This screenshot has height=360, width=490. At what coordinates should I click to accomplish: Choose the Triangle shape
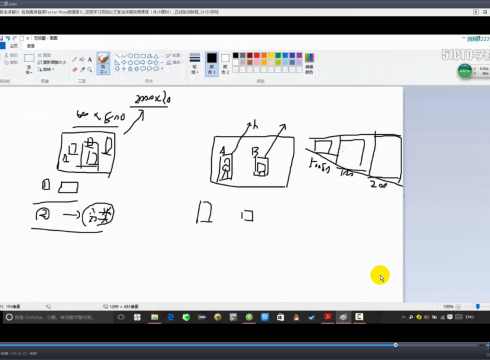pyautogui.click(x=156, y=56)
